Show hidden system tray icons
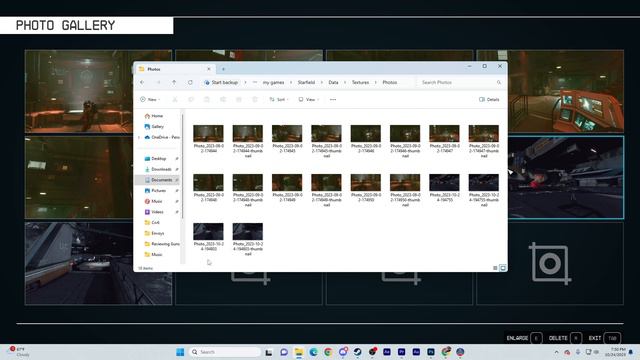 (556, 352)
